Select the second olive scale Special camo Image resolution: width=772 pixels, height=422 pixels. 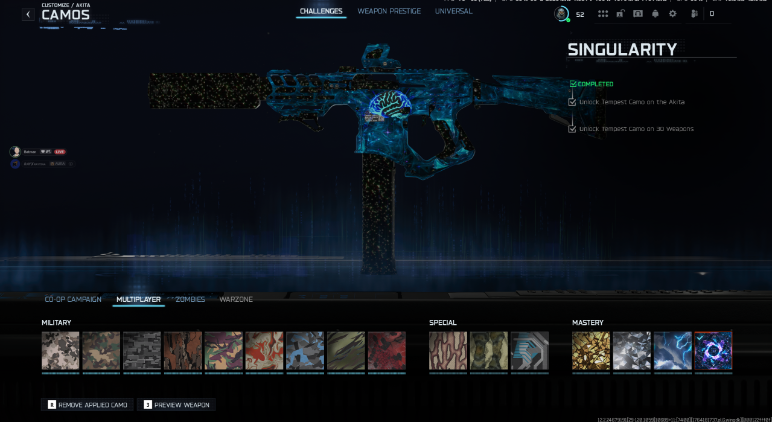[489, 351]
